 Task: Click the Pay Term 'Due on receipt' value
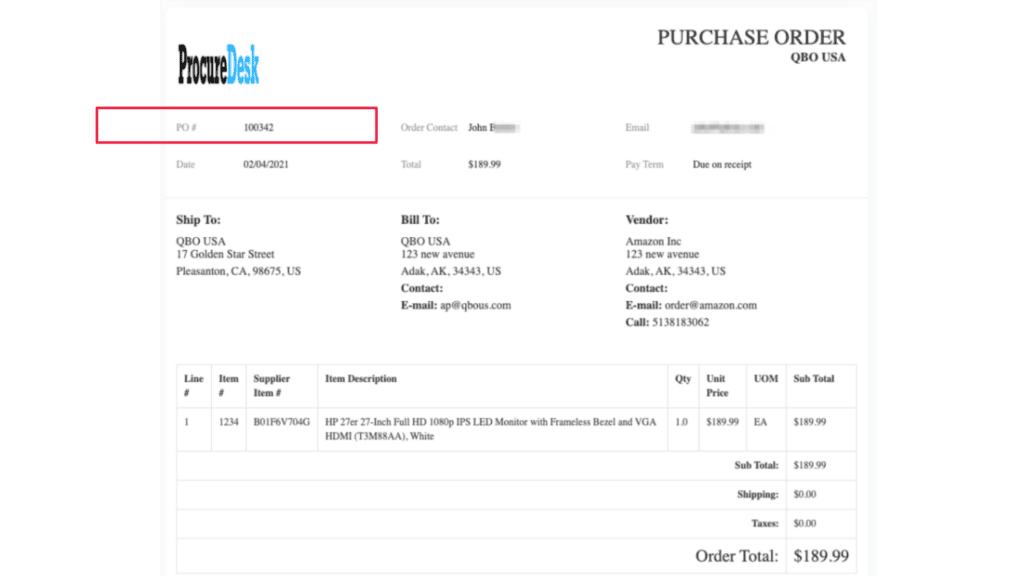click(x=721, y=165)
